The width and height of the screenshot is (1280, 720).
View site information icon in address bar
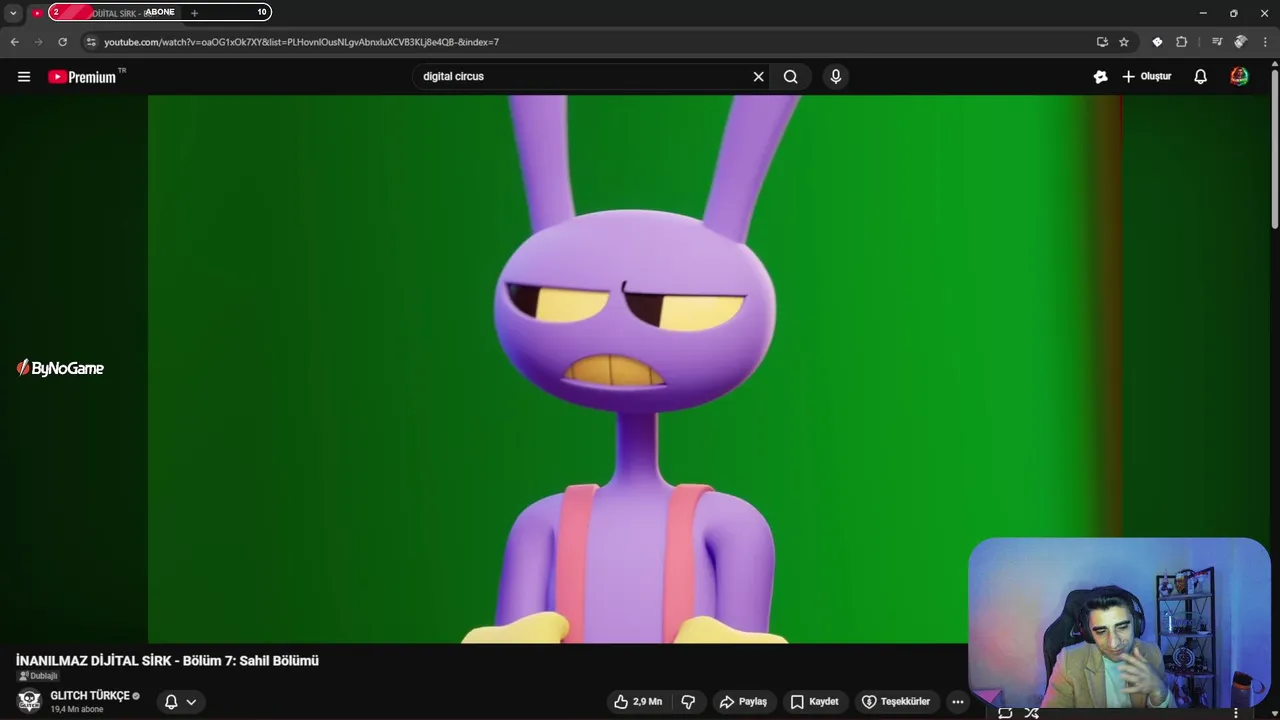[90, 42]
